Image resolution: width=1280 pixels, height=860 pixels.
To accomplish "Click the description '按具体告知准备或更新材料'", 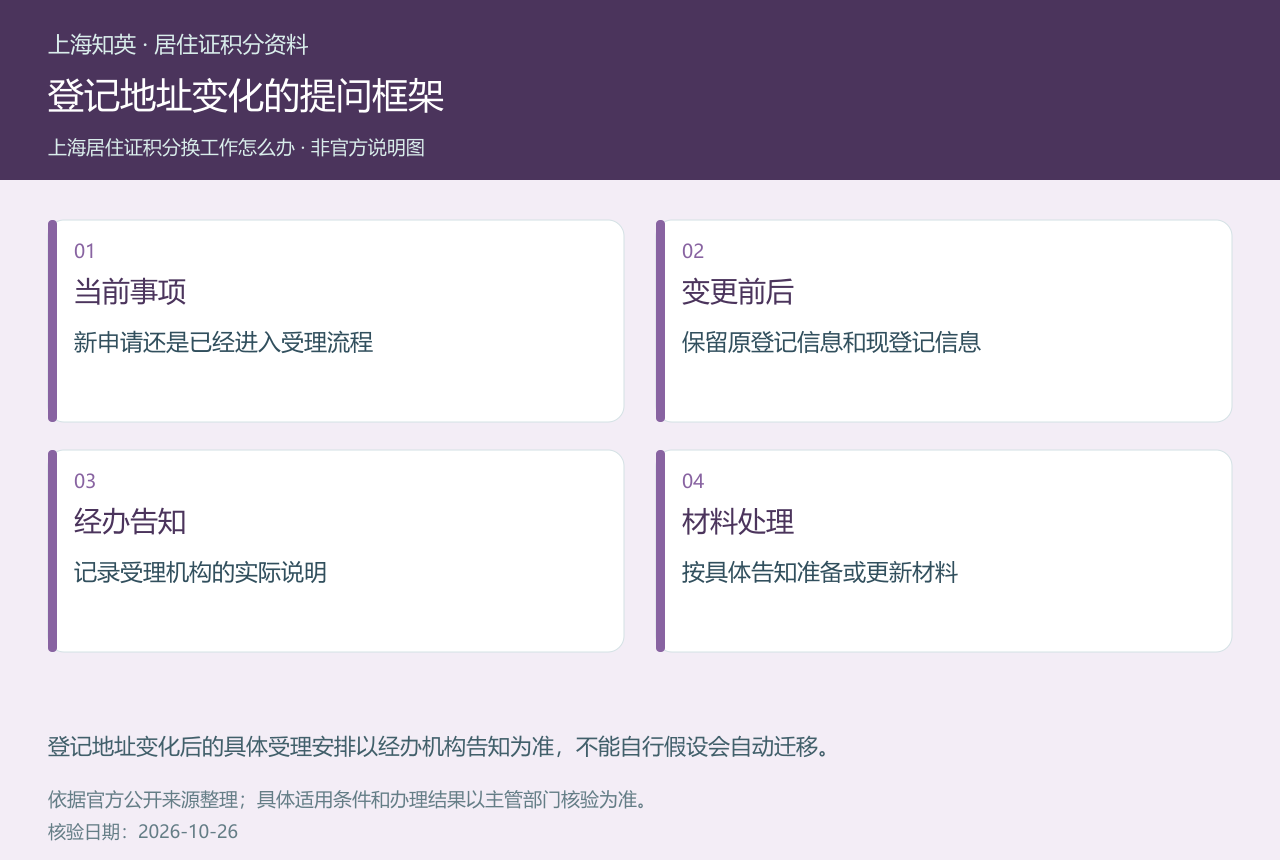I will coord(820,572).
